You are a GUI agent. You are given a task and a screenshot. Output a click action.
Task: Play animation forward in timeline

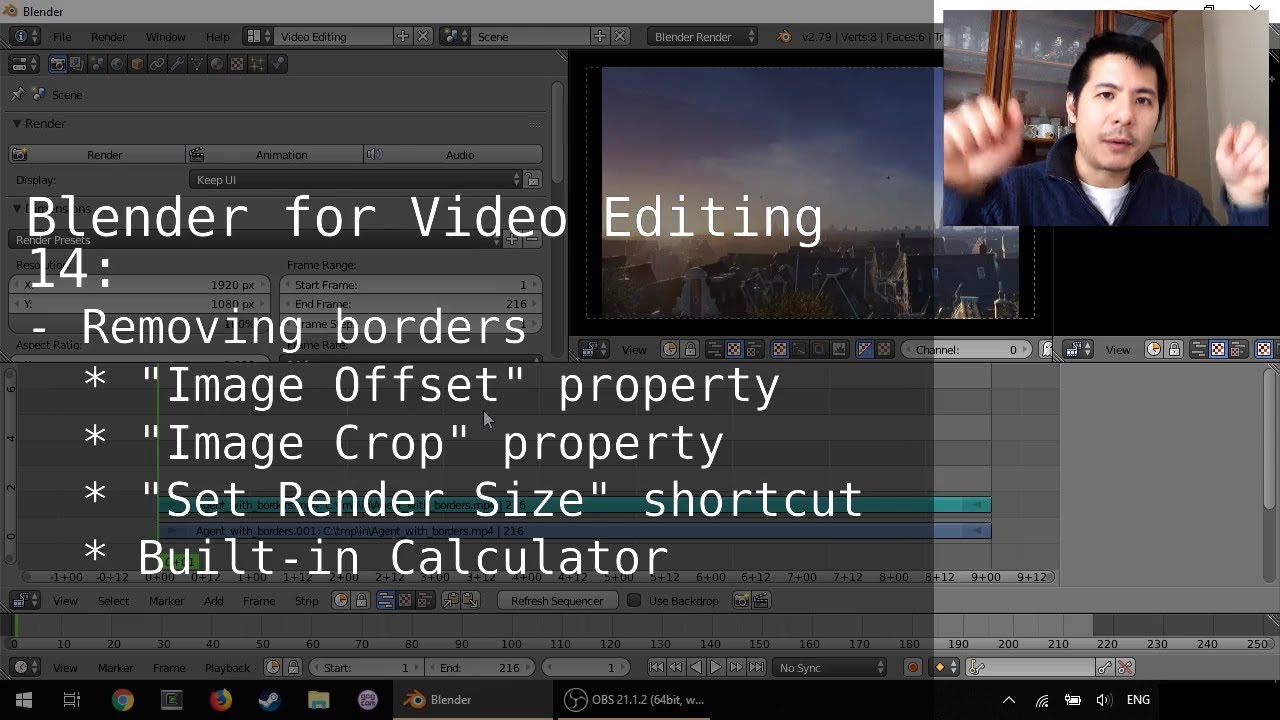point(716,667)
